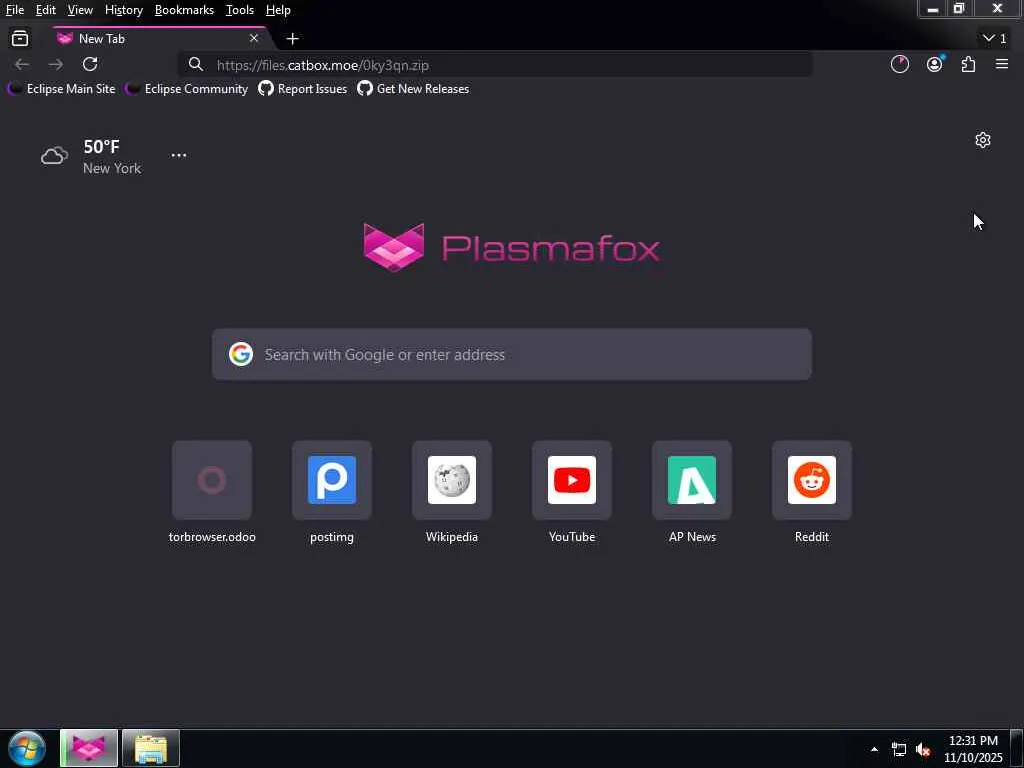Click the Plasmafox fox logo

point(394,247)
